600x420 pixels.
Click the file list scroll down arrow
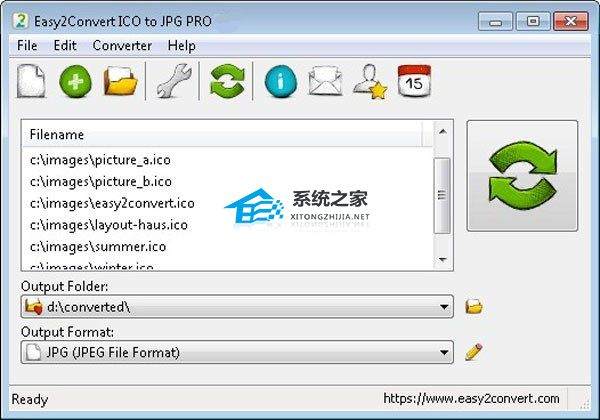coord(443,260)
